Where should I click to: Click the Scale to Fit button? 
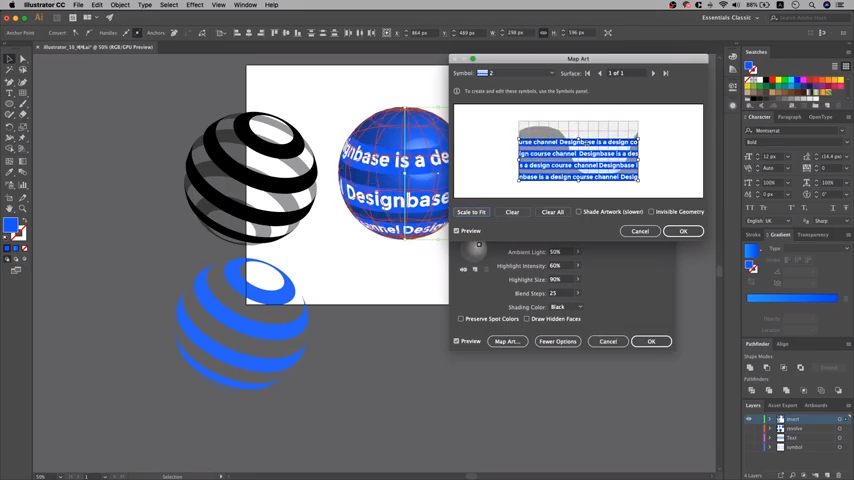472,212
